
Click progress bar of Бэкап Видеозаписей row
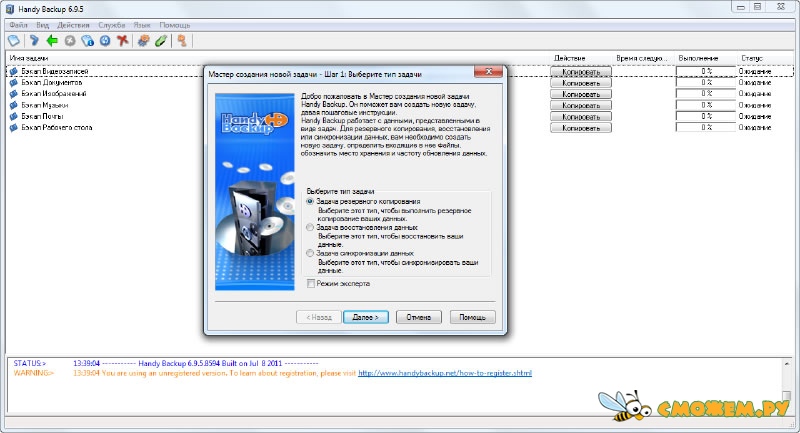706,71
